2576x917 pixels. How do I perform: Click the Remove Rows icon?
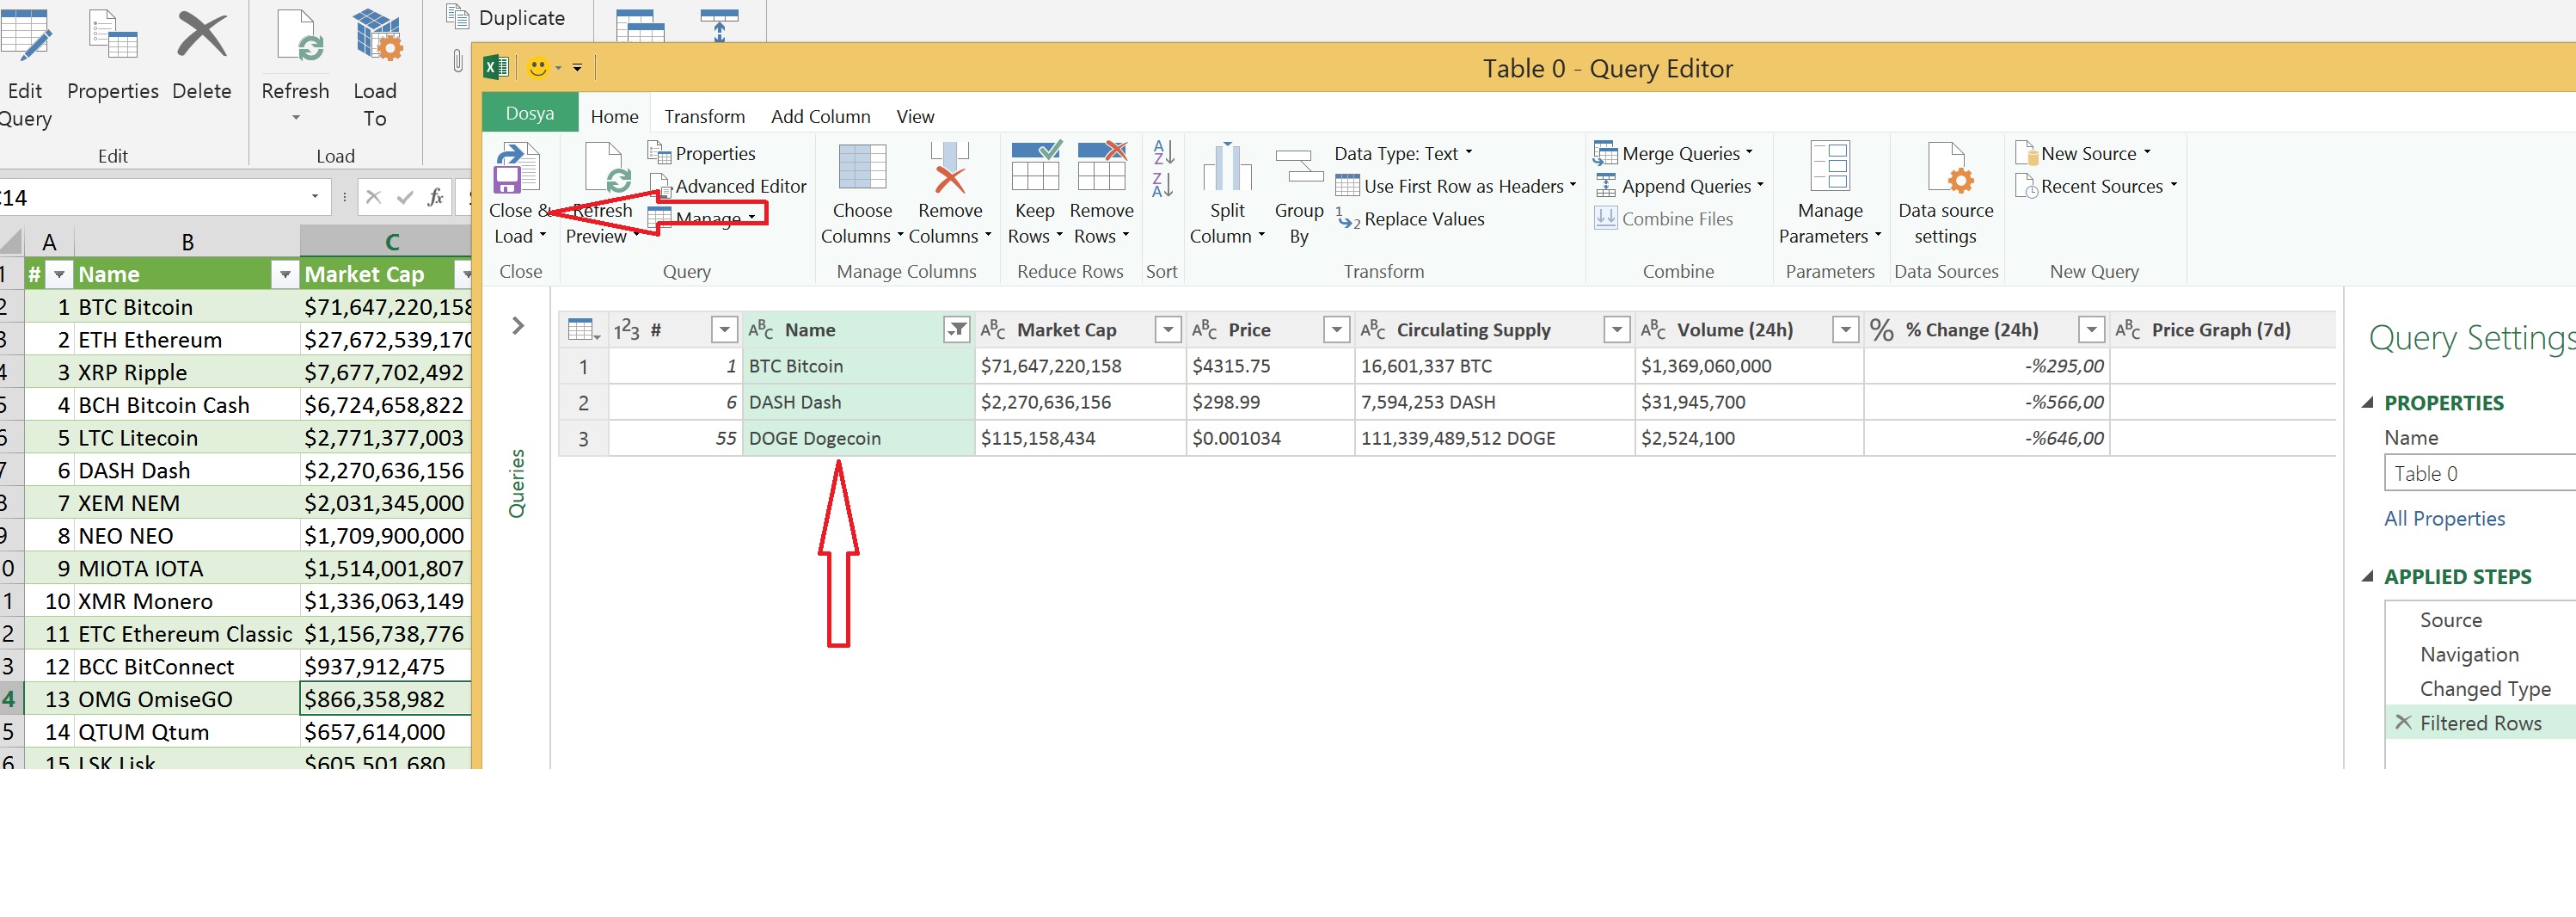tap(1101, 166)
